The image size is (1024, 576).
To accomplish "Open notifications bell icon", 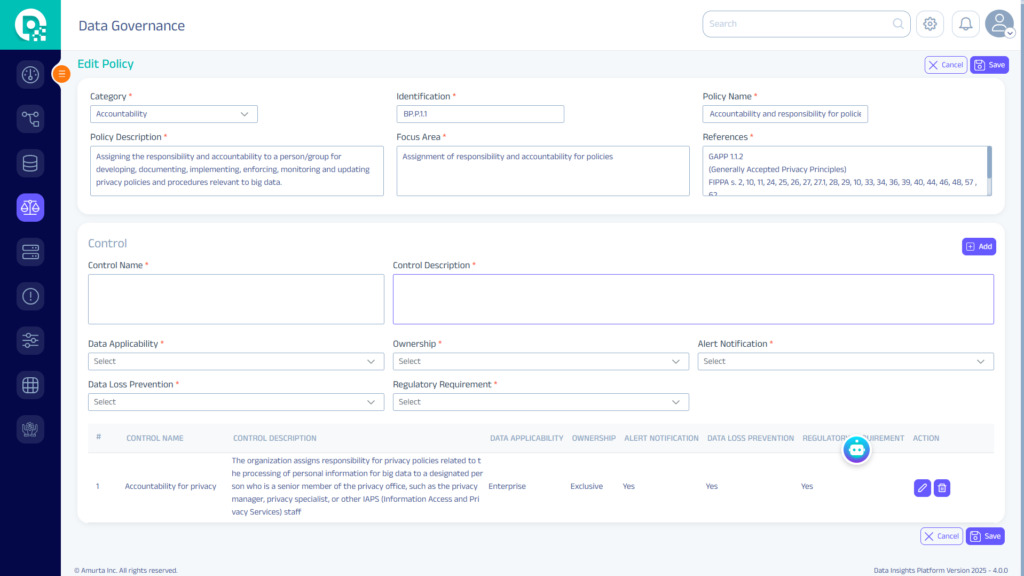I will coord(965,24).
